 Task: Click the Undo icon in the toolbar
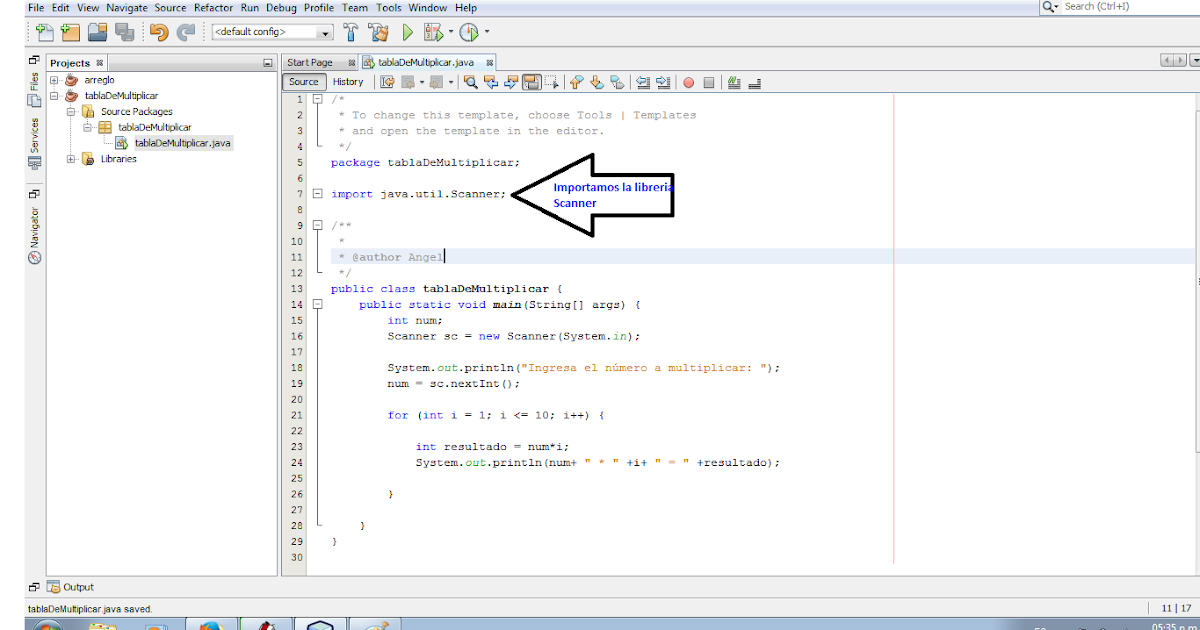point(157,31)
